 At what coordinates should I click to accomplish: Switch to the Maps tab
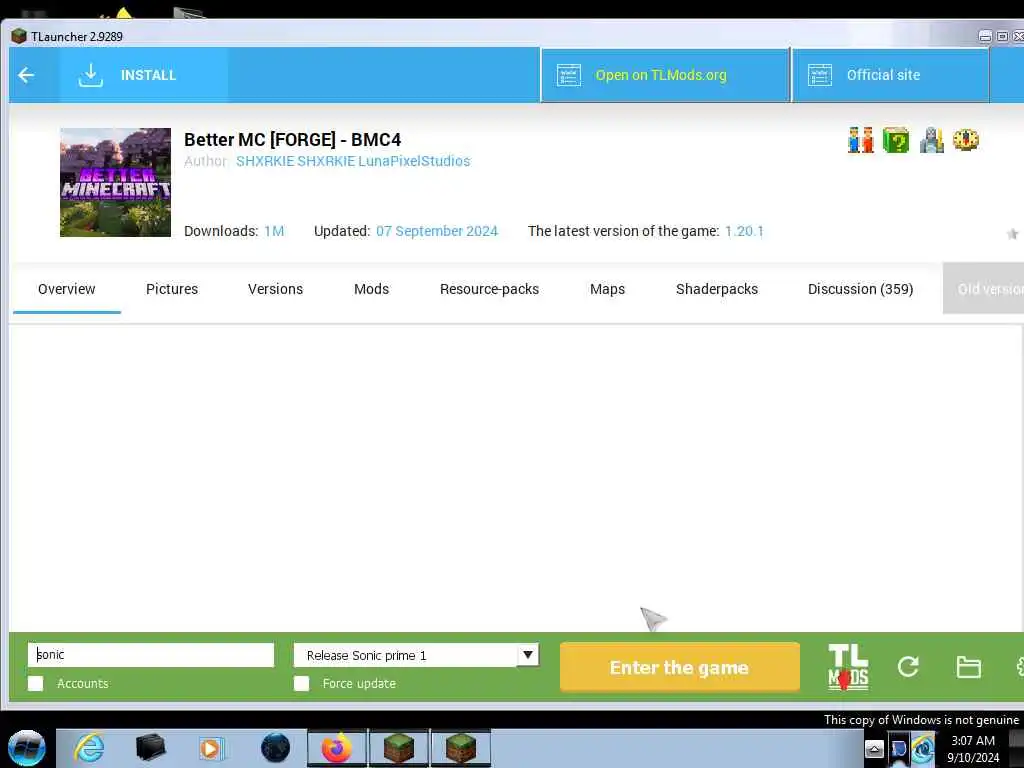(607, 289)
